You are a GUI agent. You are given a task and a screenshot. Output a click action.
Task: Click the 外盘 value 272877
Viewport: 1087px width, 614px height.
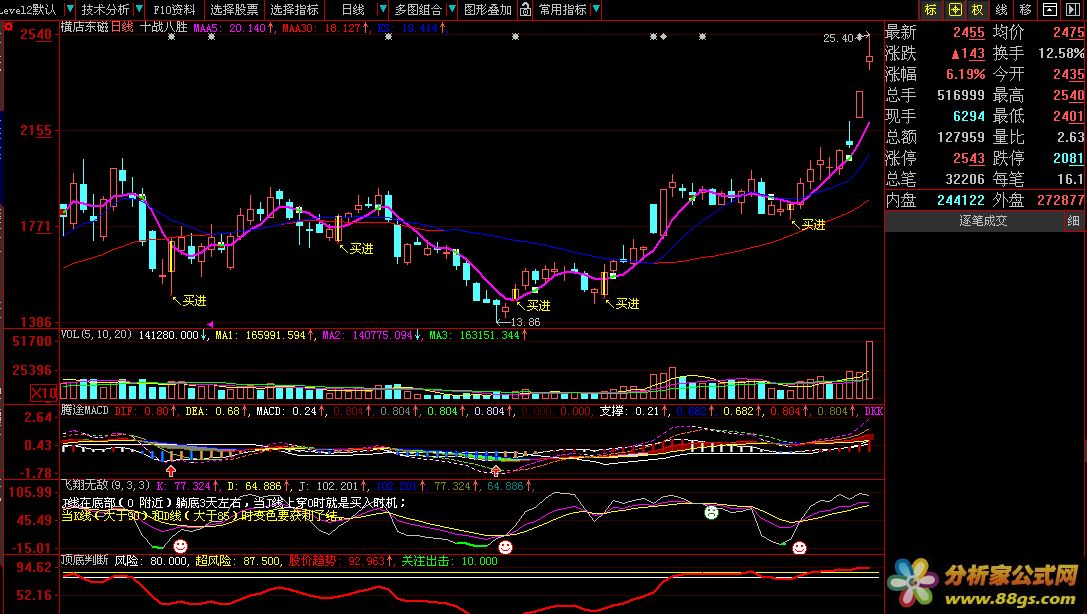(1061, 200)
